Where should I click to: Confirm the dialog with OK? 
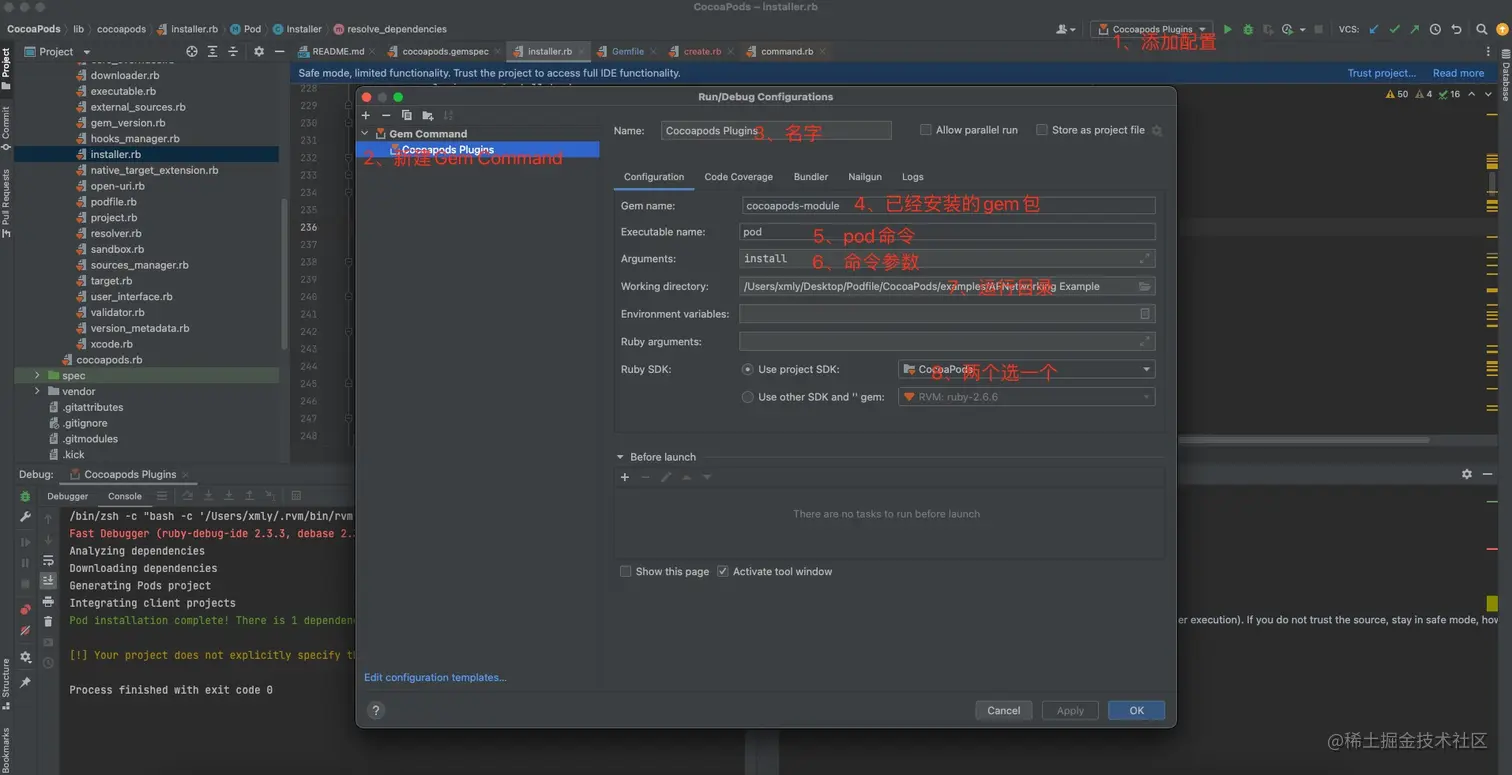pos(1137,711)
